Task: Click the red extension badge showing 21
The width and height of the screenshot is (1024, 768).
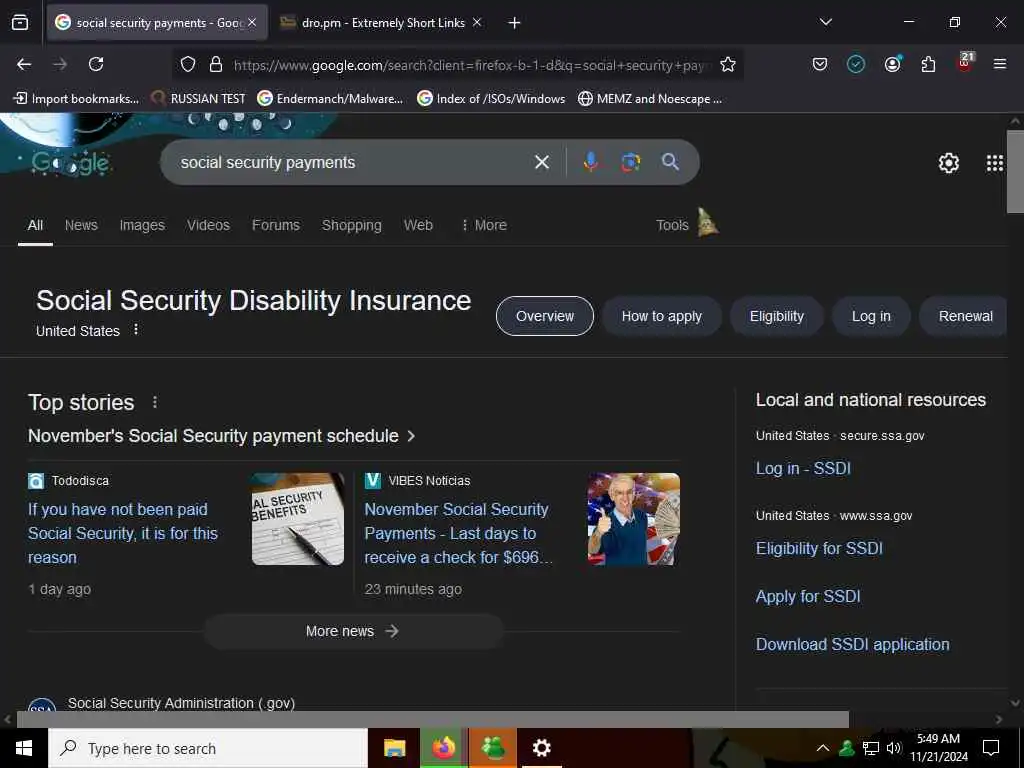Action: click(965, 63)
